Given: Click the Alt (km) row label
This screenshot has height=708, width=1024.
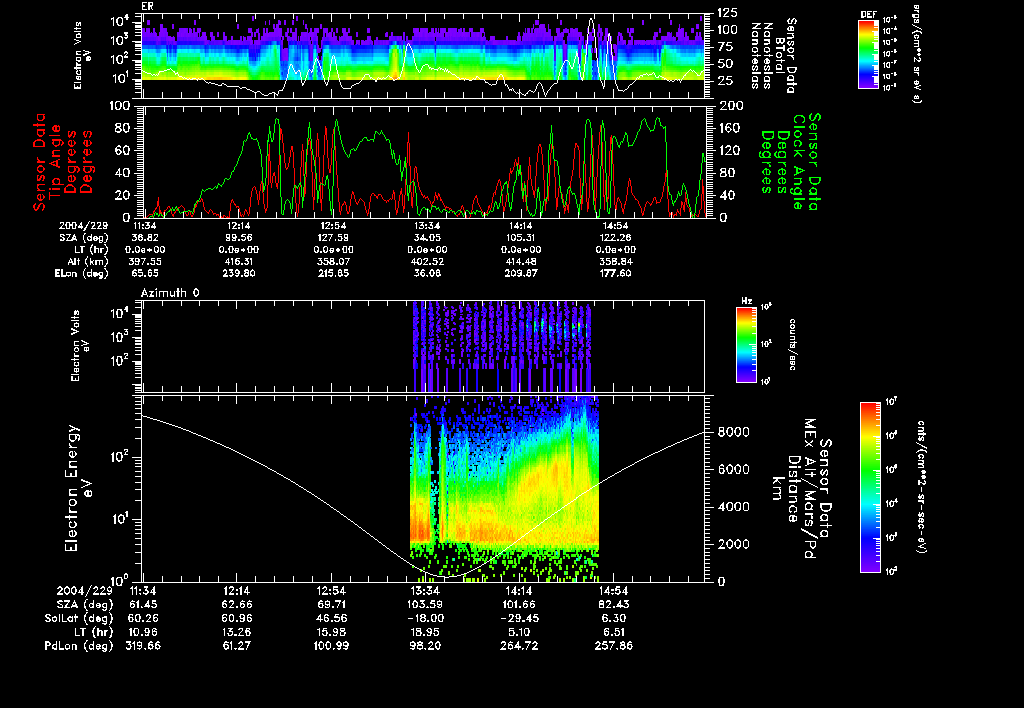Looking at the screenshot, I should [88, 261].
